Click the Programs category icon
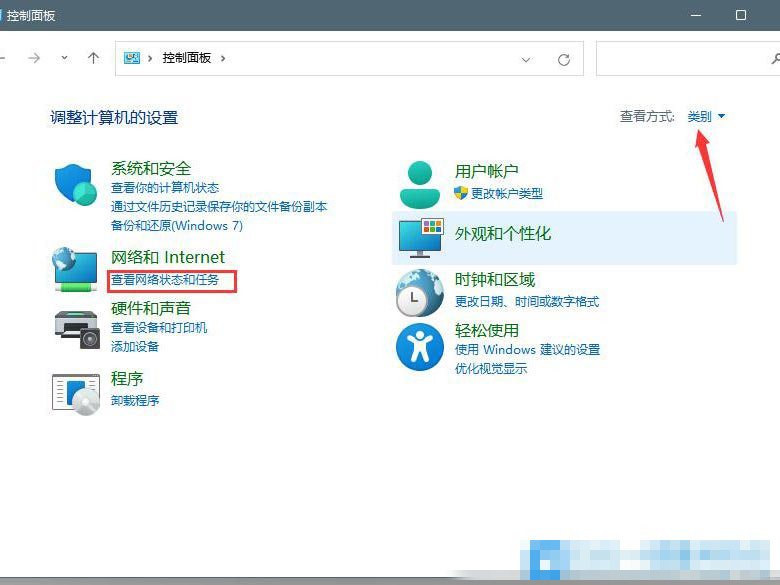Image resolution: width=780 pixels, height=585 pixels. coord(75,392)
